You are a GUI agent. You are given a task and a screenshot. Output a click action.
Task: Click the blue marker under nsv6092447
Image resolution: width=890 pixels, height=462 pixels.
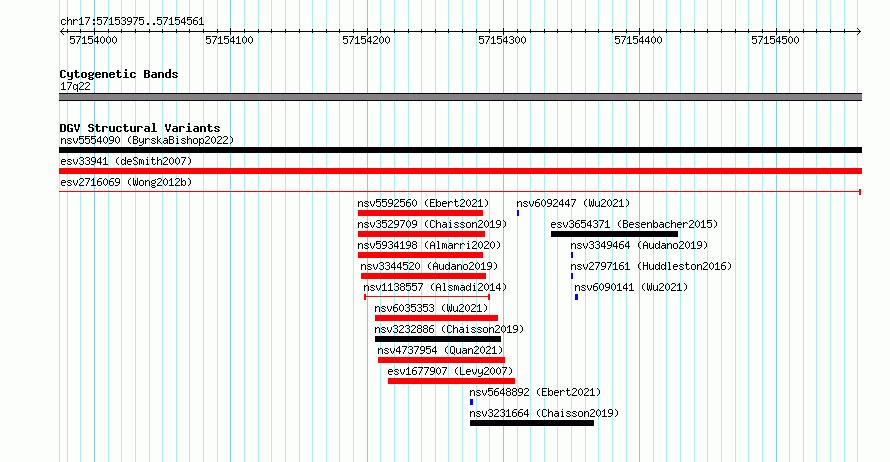tap(518, 213)
